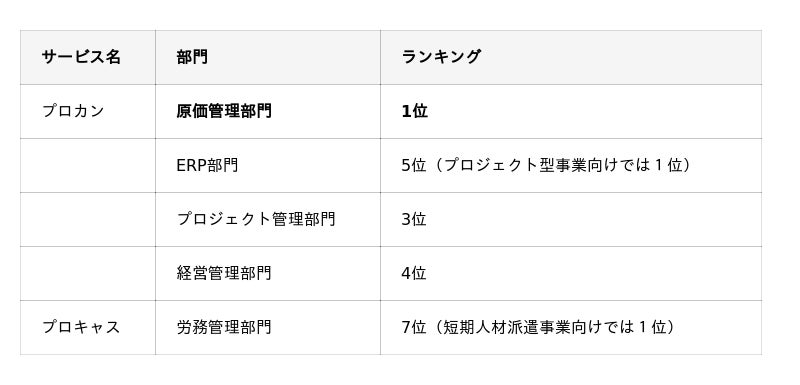Viewport: 800px width, 385px height.
Task: Select the 3位 ranking cell
Action: [571, 219]
